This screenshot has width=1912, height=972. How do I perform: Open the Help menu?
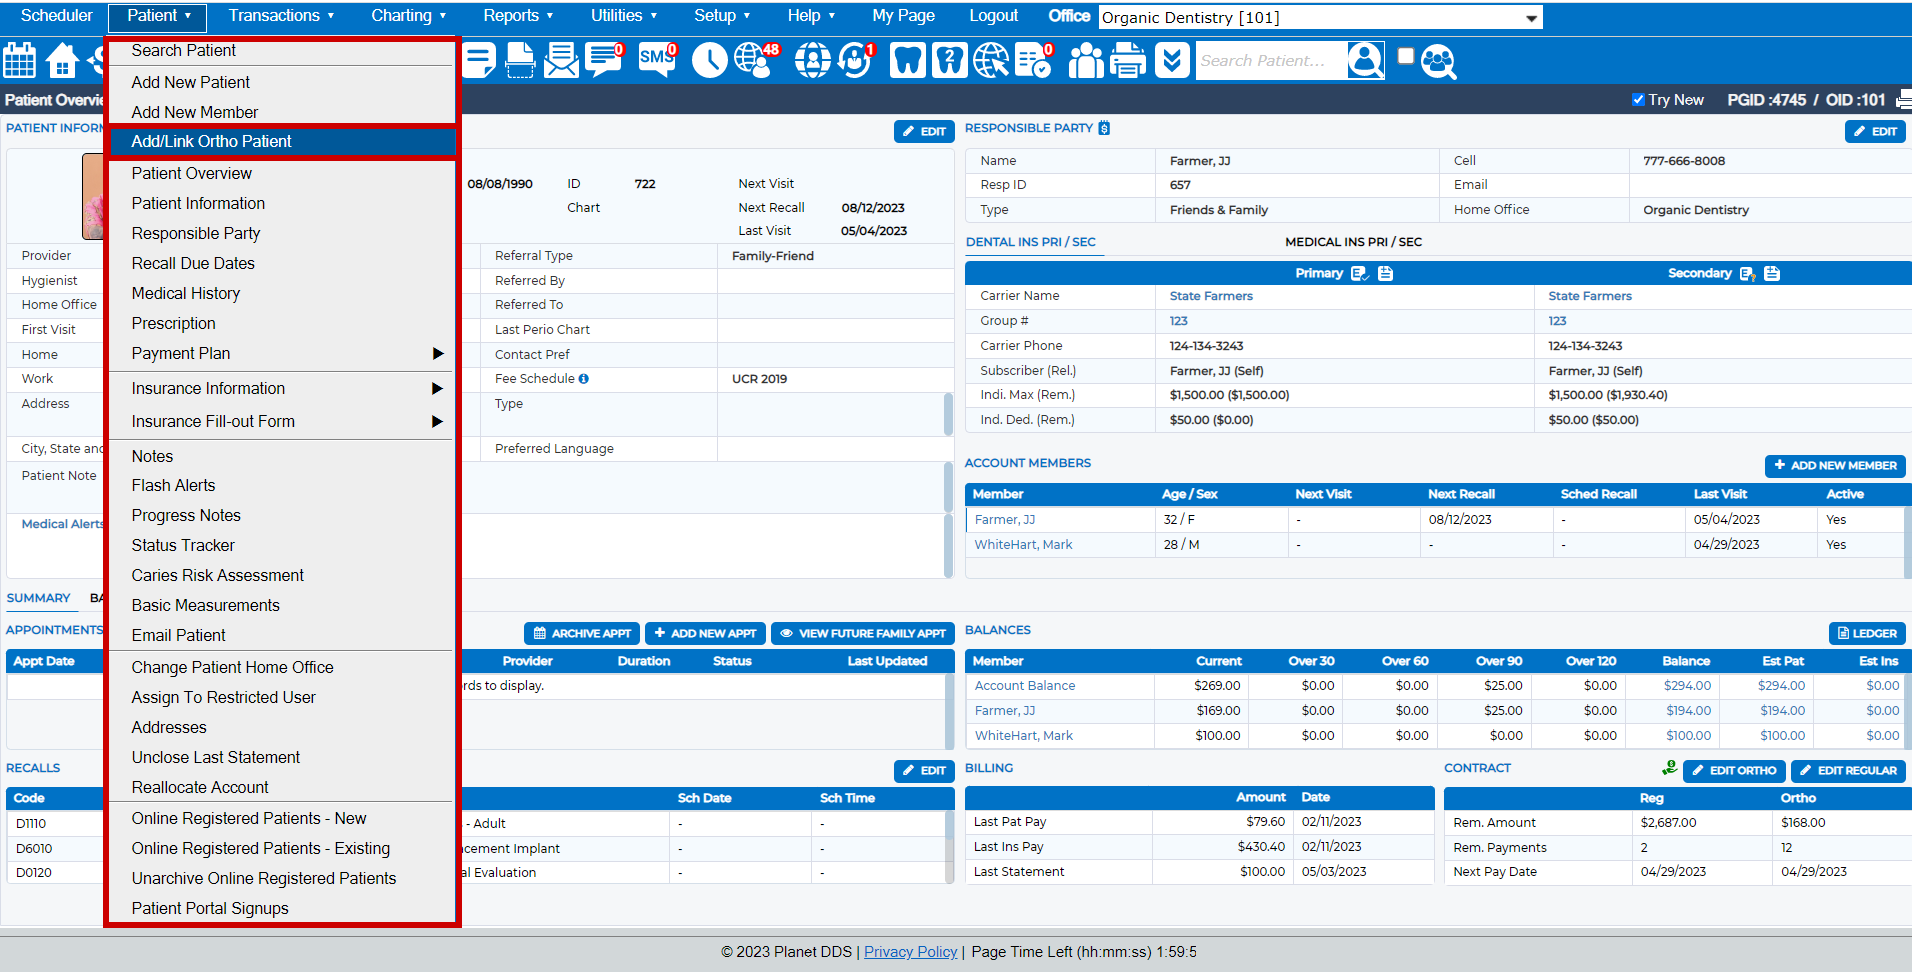[x=811, y=15]
